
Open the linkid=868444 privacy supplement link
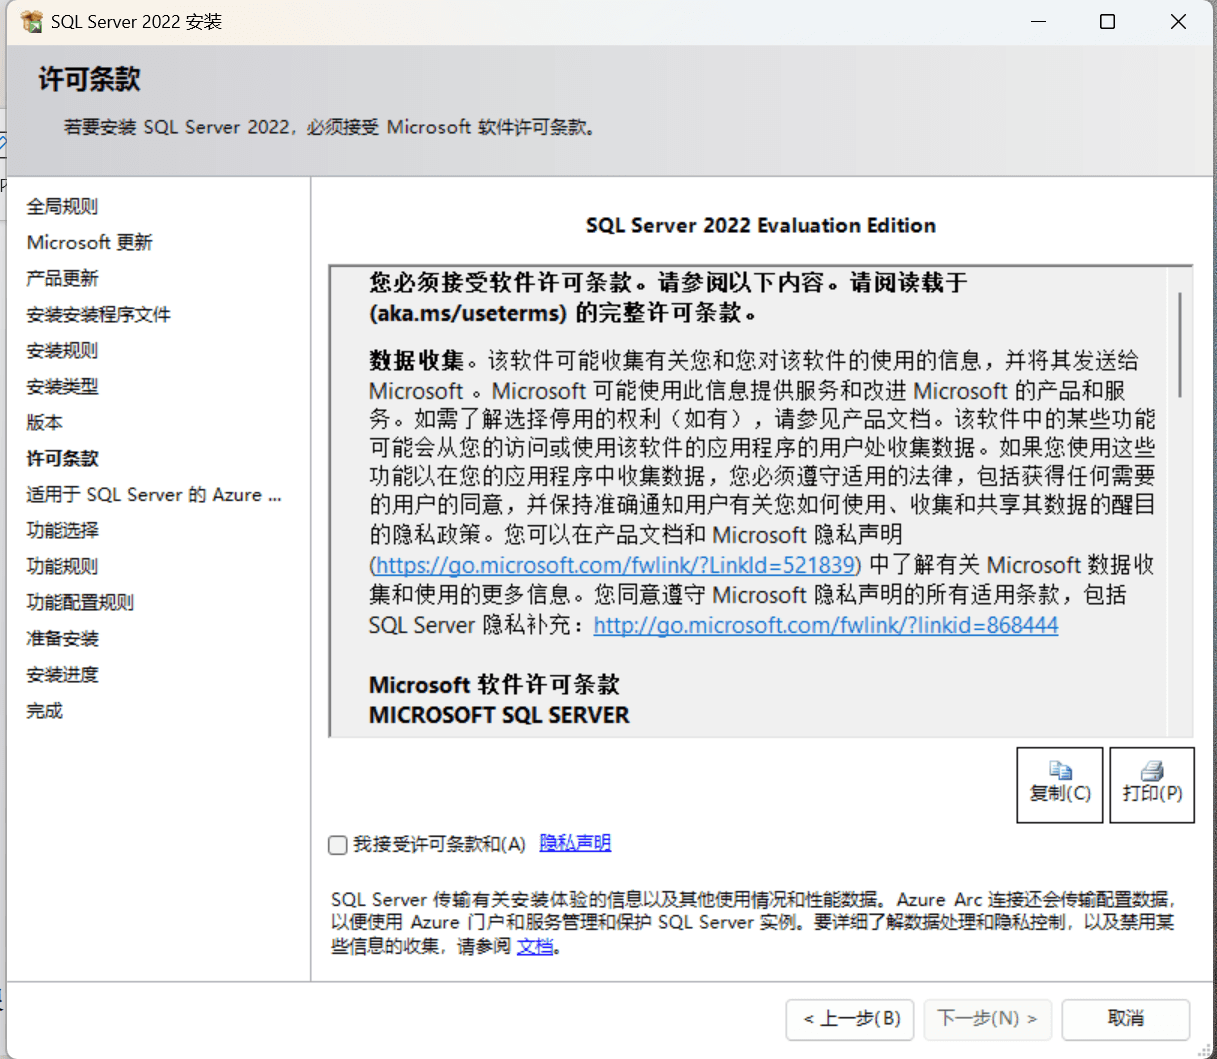tap(826, 625)
